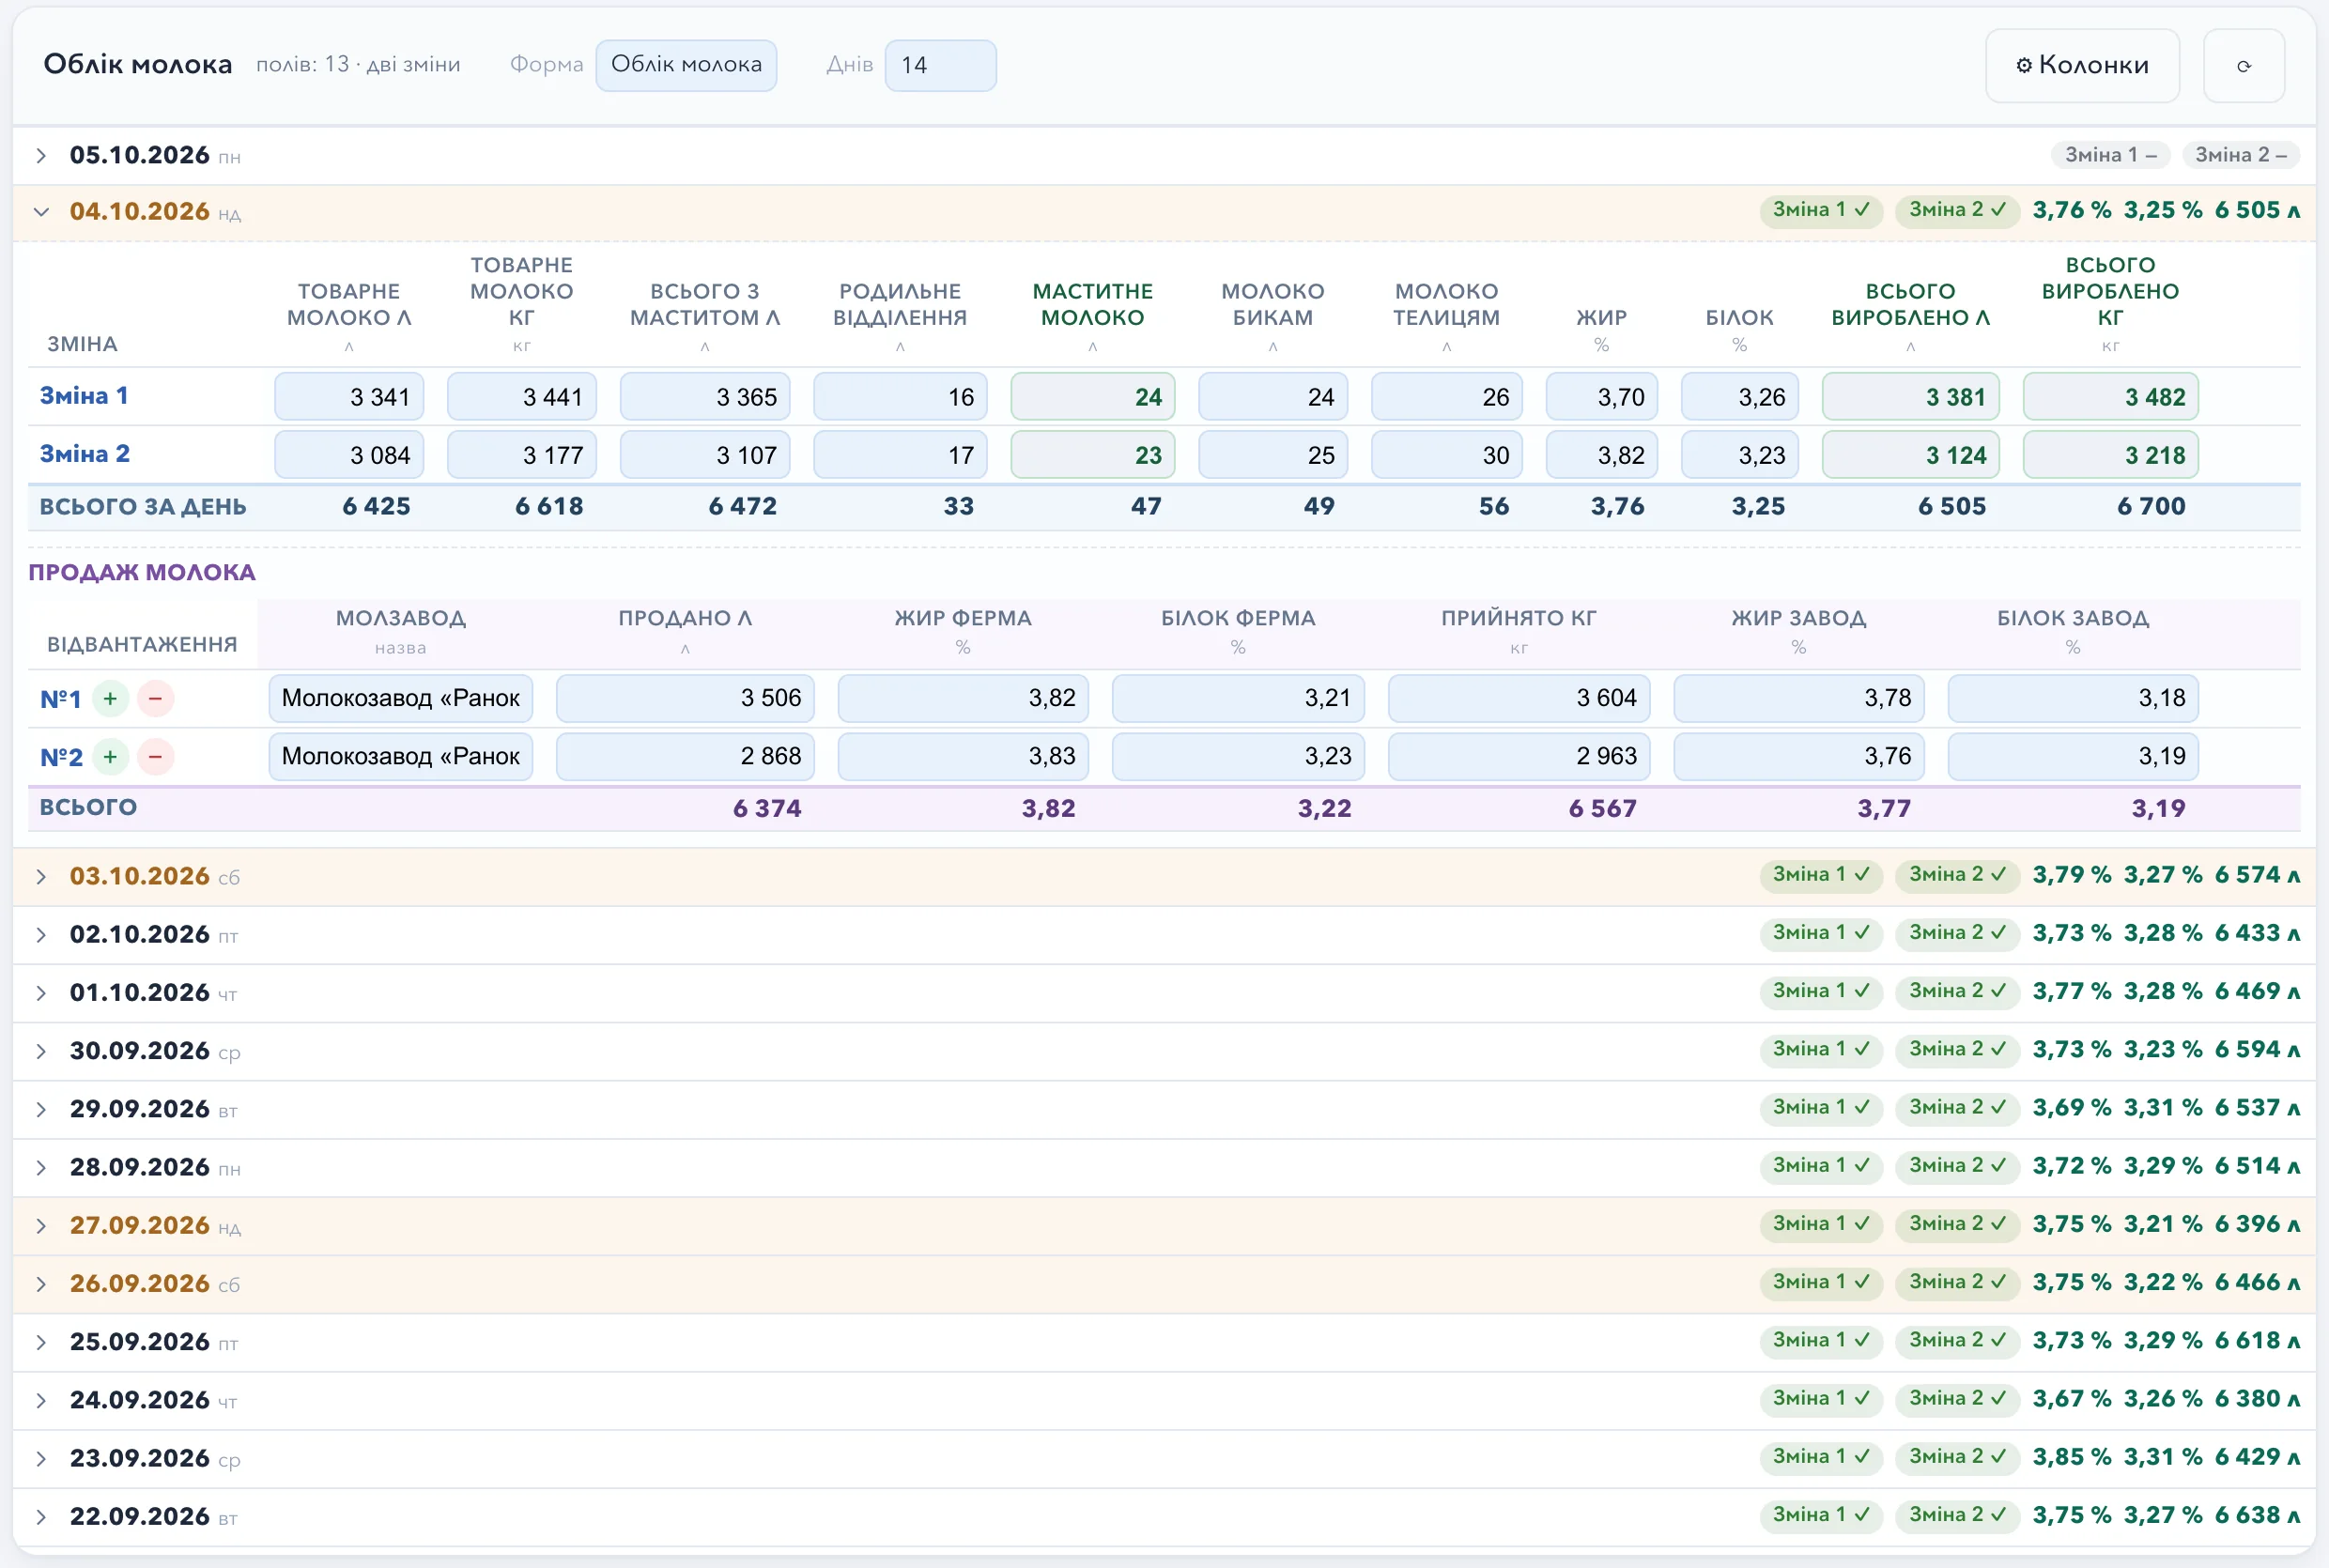Edit Зміна 1 жир value 3,70
The width and height of the screenshot is (2329, 1568).
tap(1602, 397)
